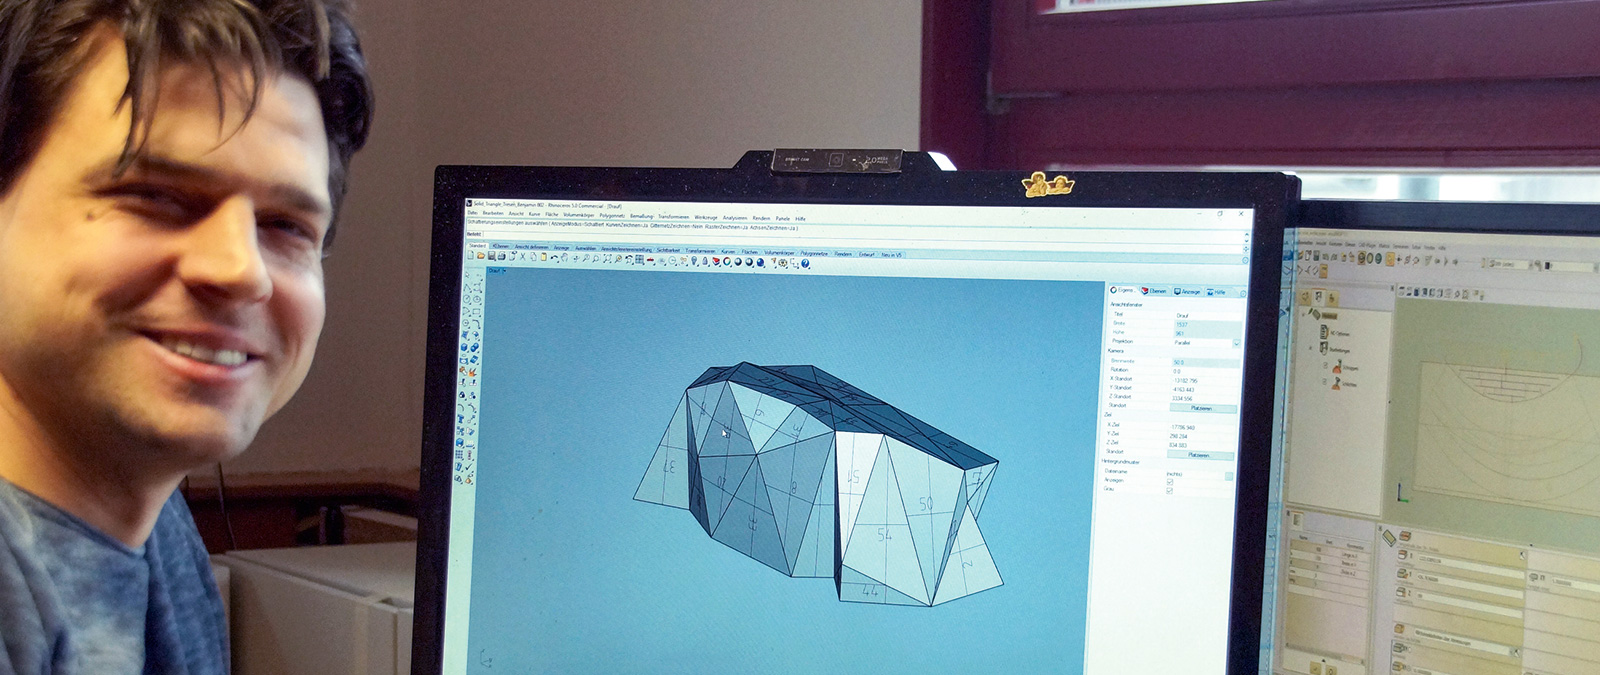
Task: Click the Brennweite value 50.0
Action: click(x=1206, y=362)
